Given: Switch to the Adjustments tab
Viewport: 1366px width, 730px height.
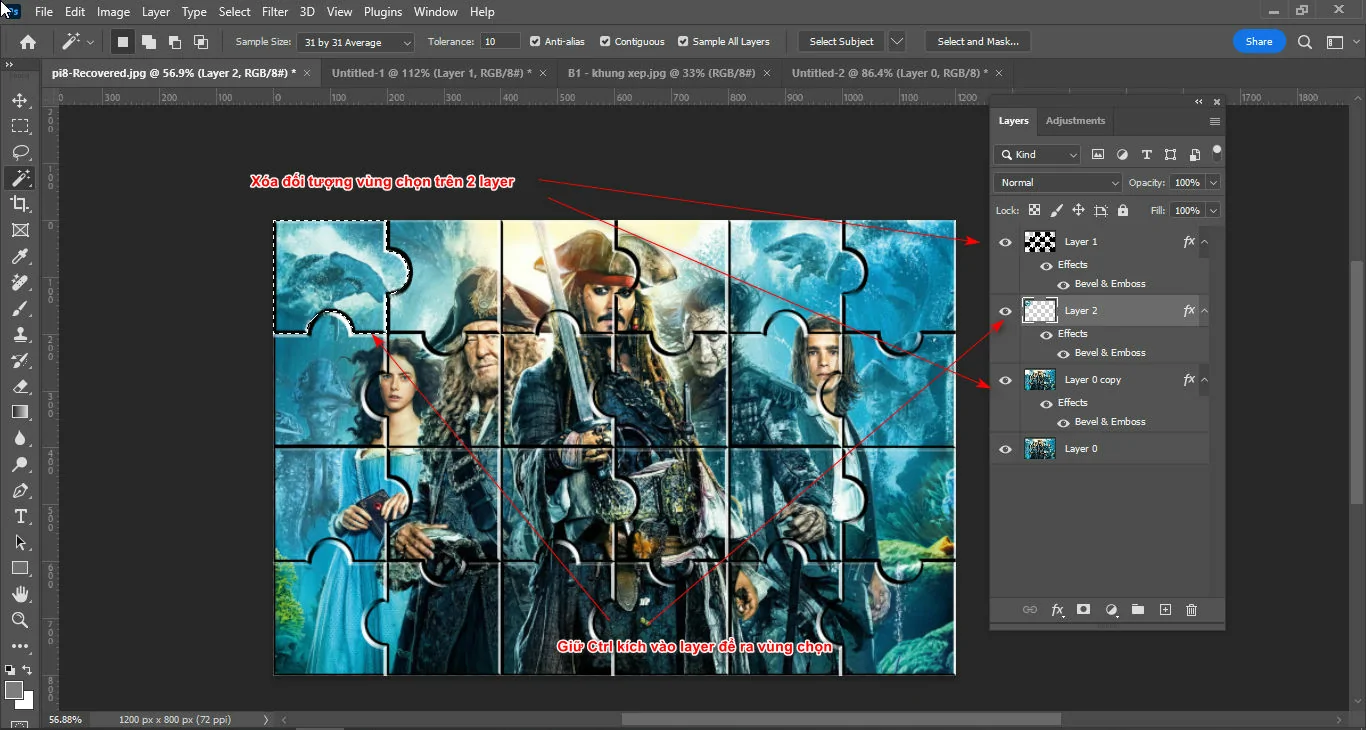Looking at the screenshot, I should pos(1075,120).
